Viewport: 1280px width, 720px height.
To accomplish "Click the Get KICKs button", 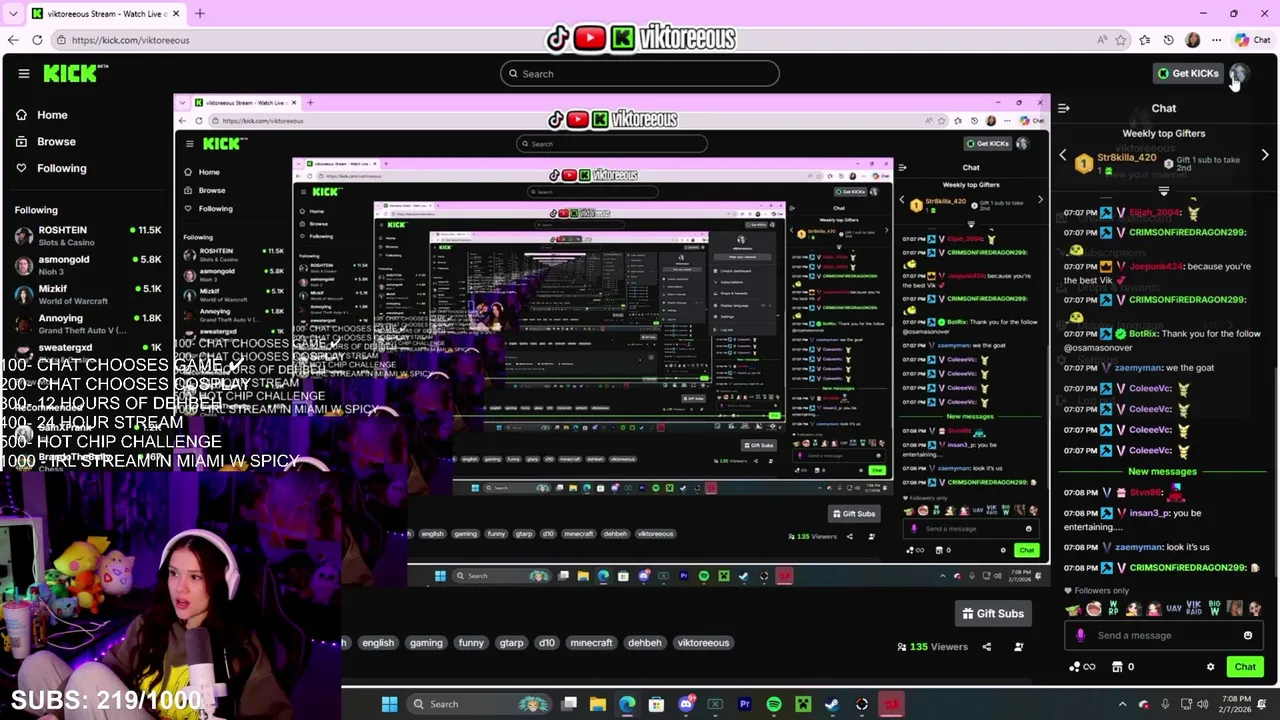I will coord(1188,73).
